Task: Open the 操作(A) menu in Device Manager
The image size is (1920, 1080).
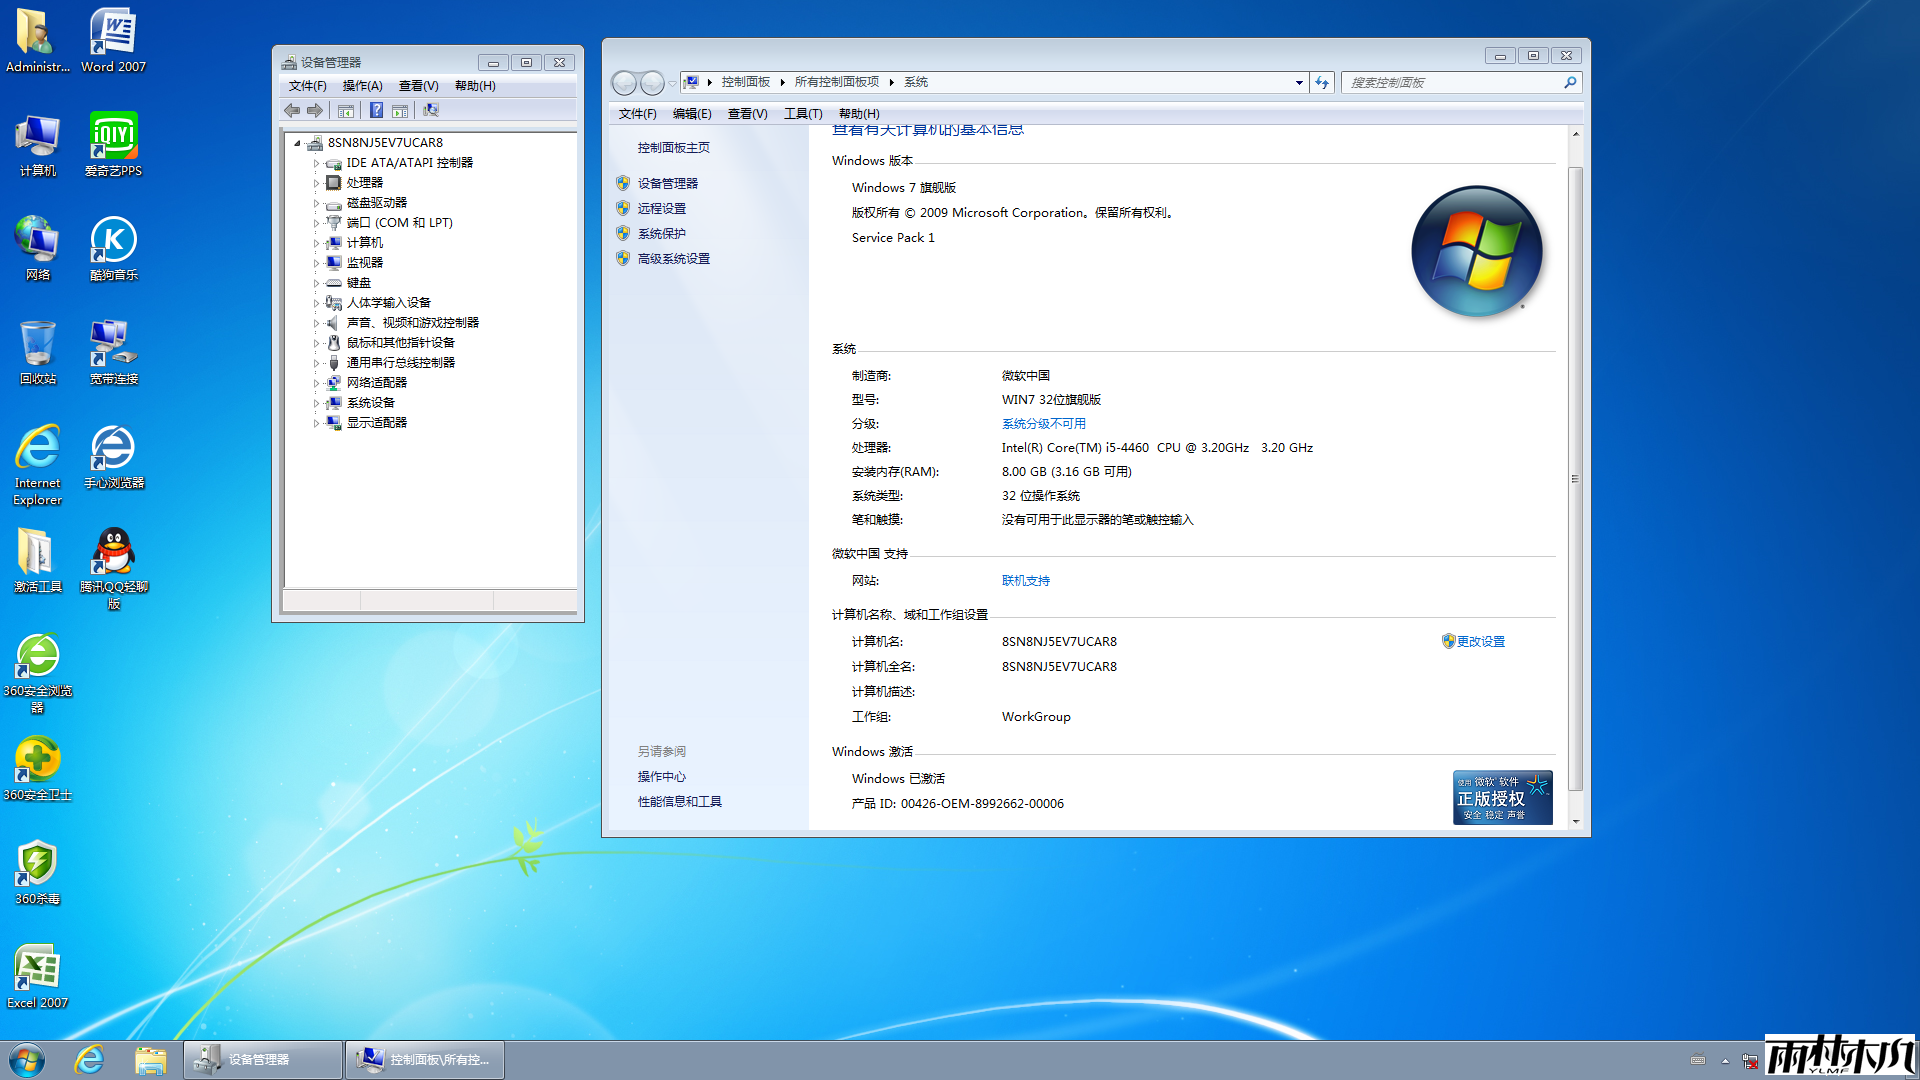Action: pos(362,86)
